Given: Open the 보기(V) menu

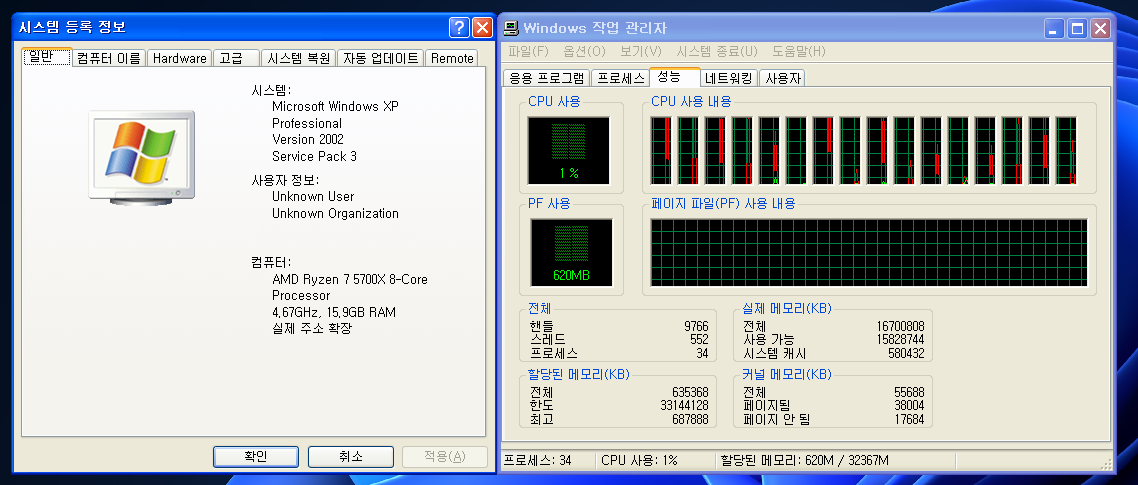Looking at the screenshot, I should pos(641,52).
